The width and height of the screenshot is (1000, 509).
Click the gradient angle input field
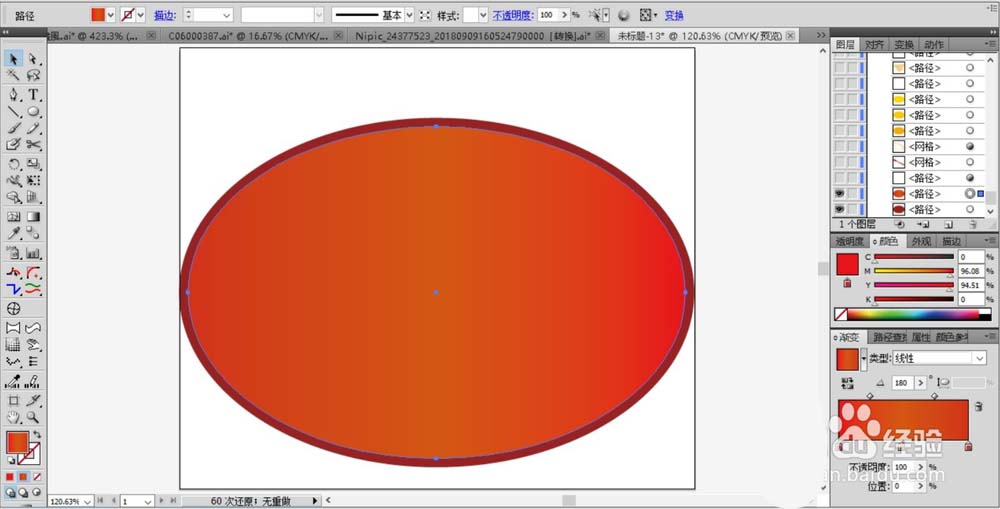tap(902, 383)
